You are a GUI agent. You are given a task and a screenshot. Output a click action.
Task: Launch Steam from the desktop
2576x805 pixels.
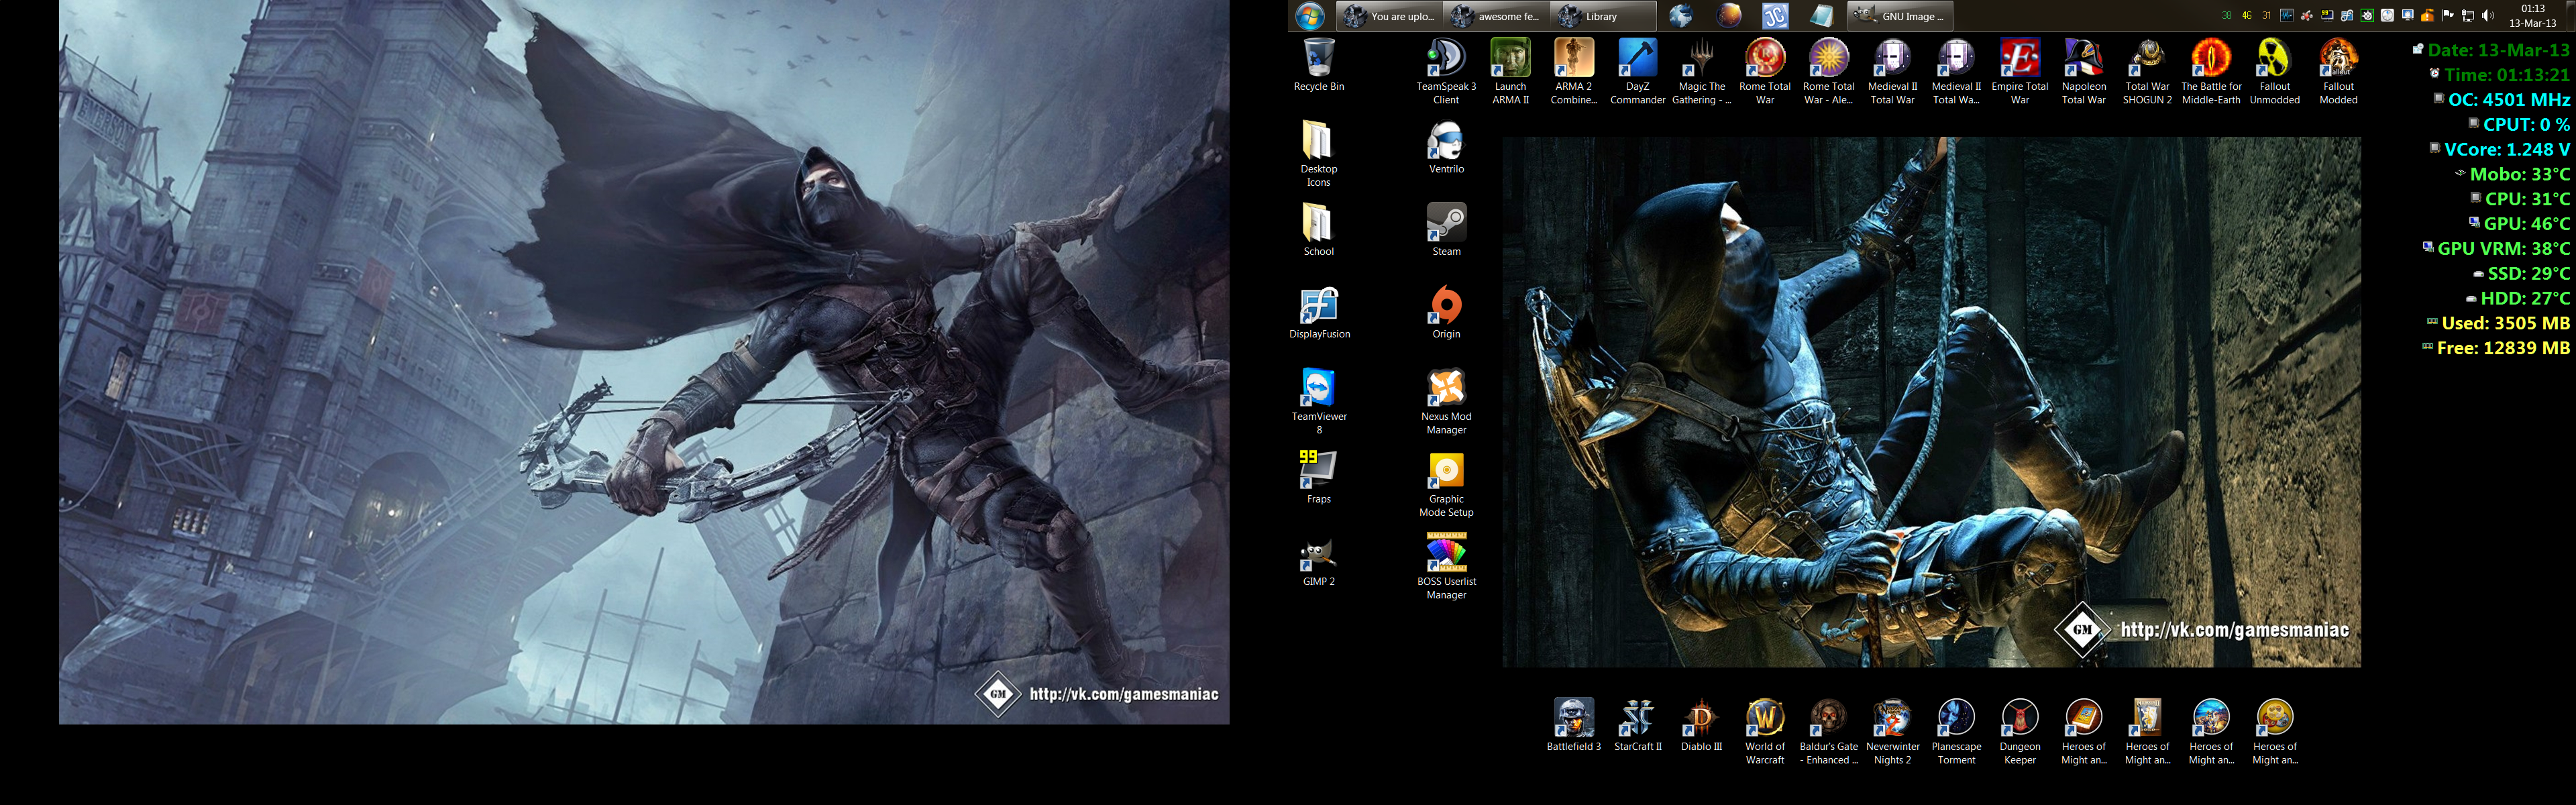pyautogui.click(x=1446, y=230)
